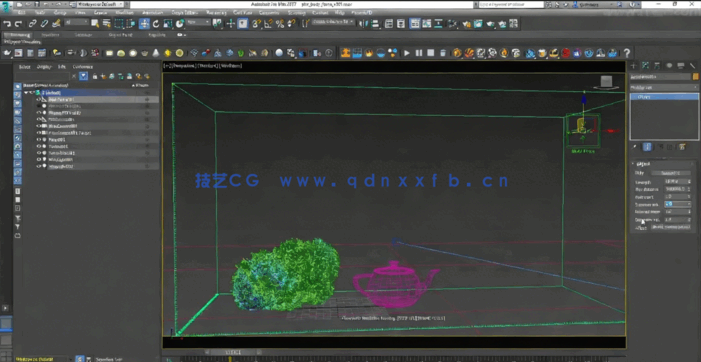Switch to the Create command panel tab
Image resolution: width=701 pixels, height=362 pixels.
point(633,66)
